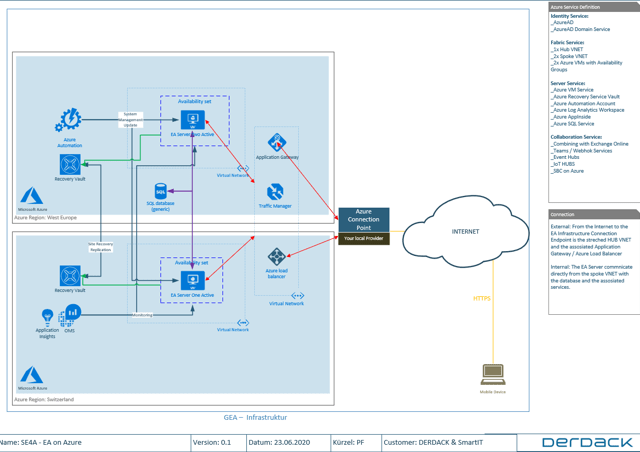
Task: Click the Site Recovery Replication label
Action: (100, 247)
